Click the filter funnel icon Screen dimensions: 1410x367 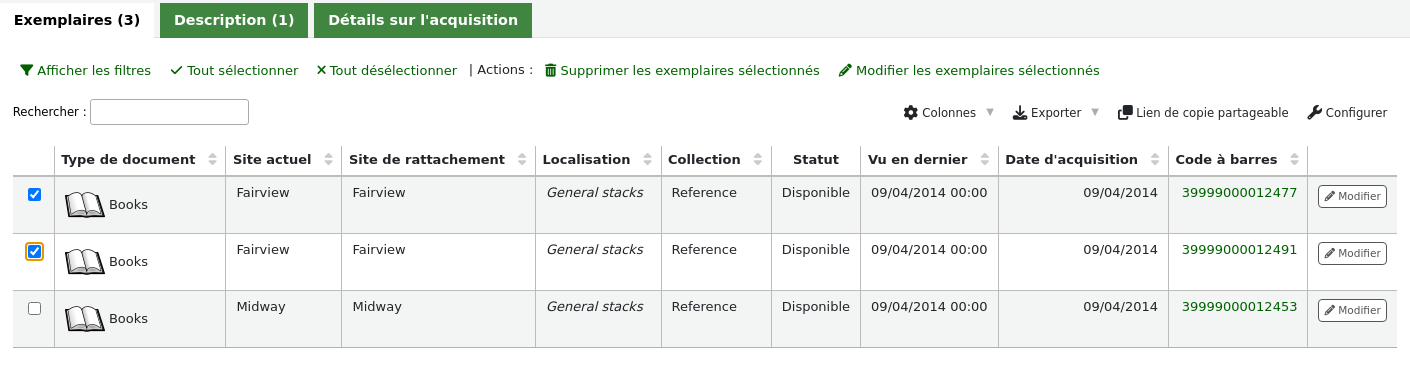click(27, 71)
